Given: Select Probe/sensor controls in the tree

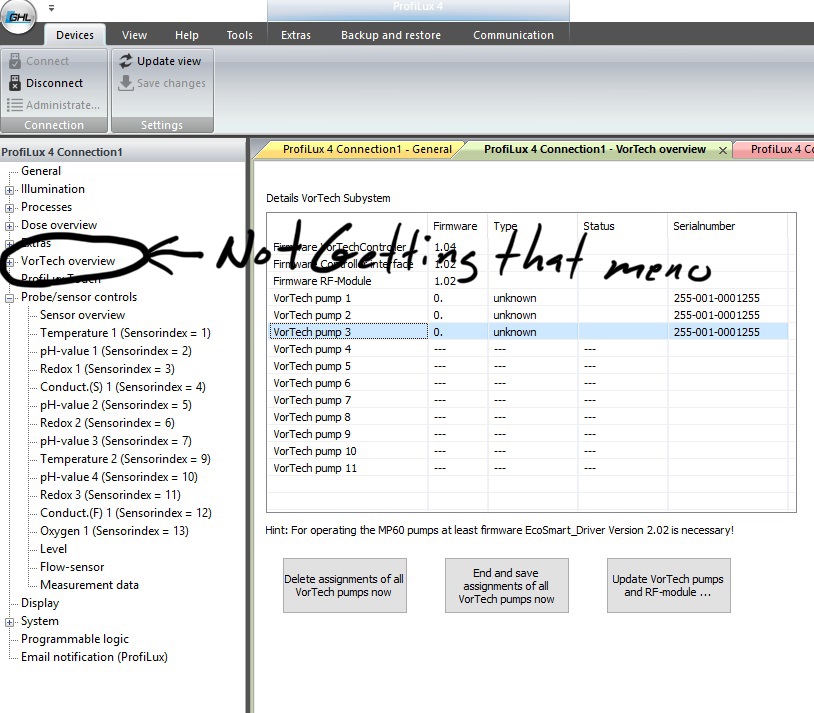Looking at the screenshot, I should (79, 297).
